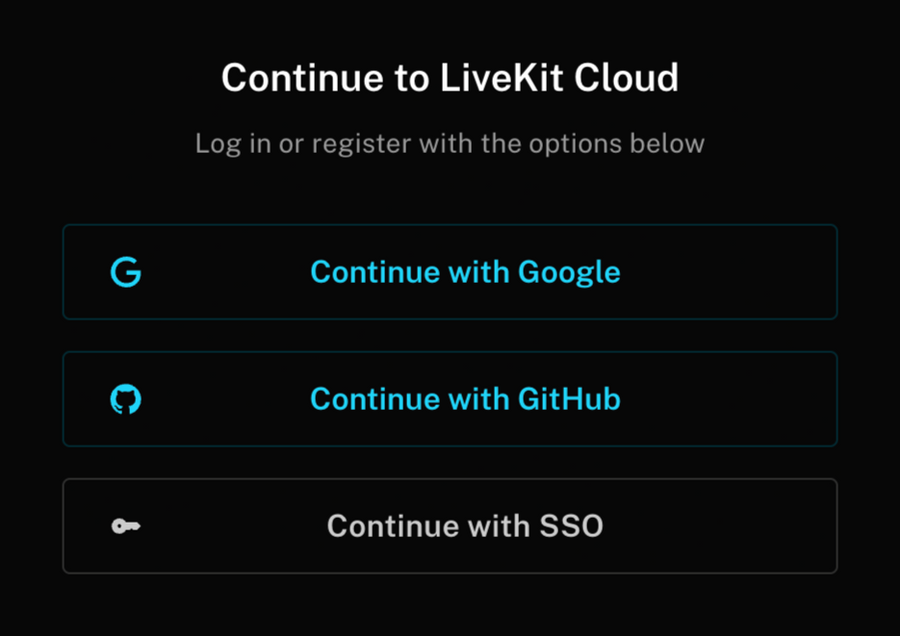Image resolution: width=900 pixels, height=636 pixels.
Task: Click the octocat mark to start GitHub login
Action: [124, 398]
